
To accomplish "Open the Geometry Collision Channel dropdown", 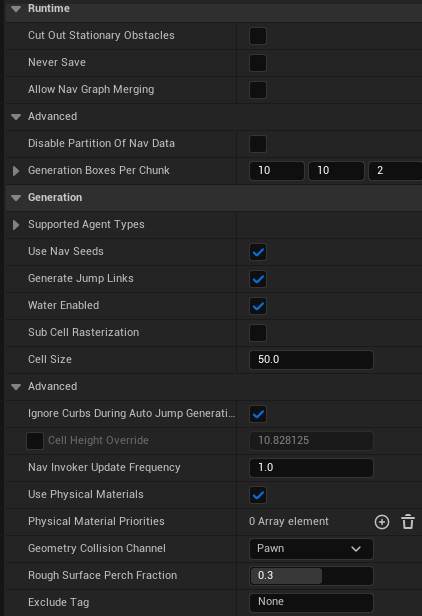I will click(311, 549).
